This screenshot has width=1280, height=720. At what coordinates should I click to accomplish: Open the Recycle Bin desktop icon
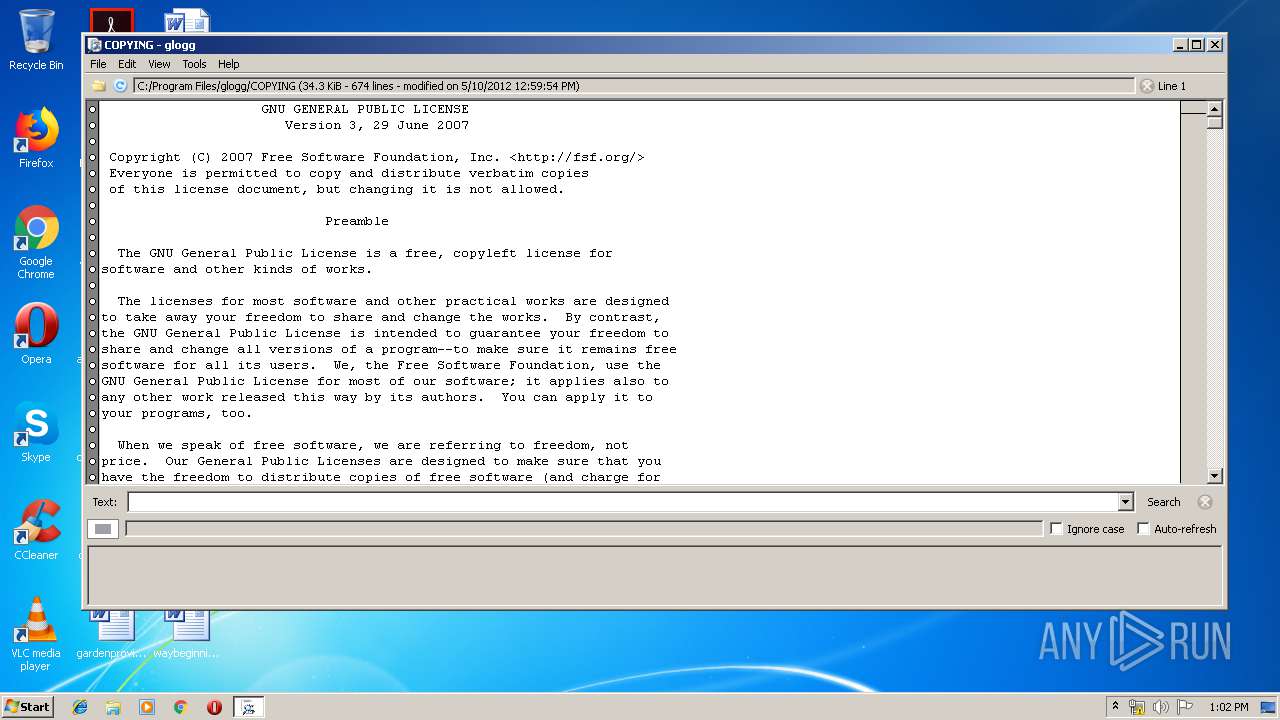click(36, 40)
